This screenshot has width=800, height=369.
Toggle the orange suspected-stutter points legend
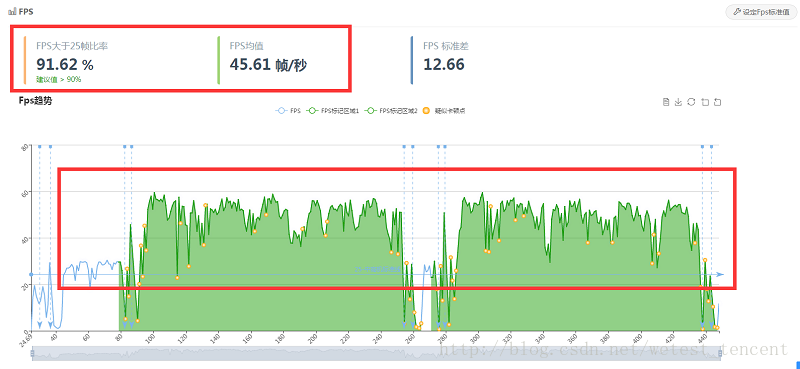(x=444, y=110)
